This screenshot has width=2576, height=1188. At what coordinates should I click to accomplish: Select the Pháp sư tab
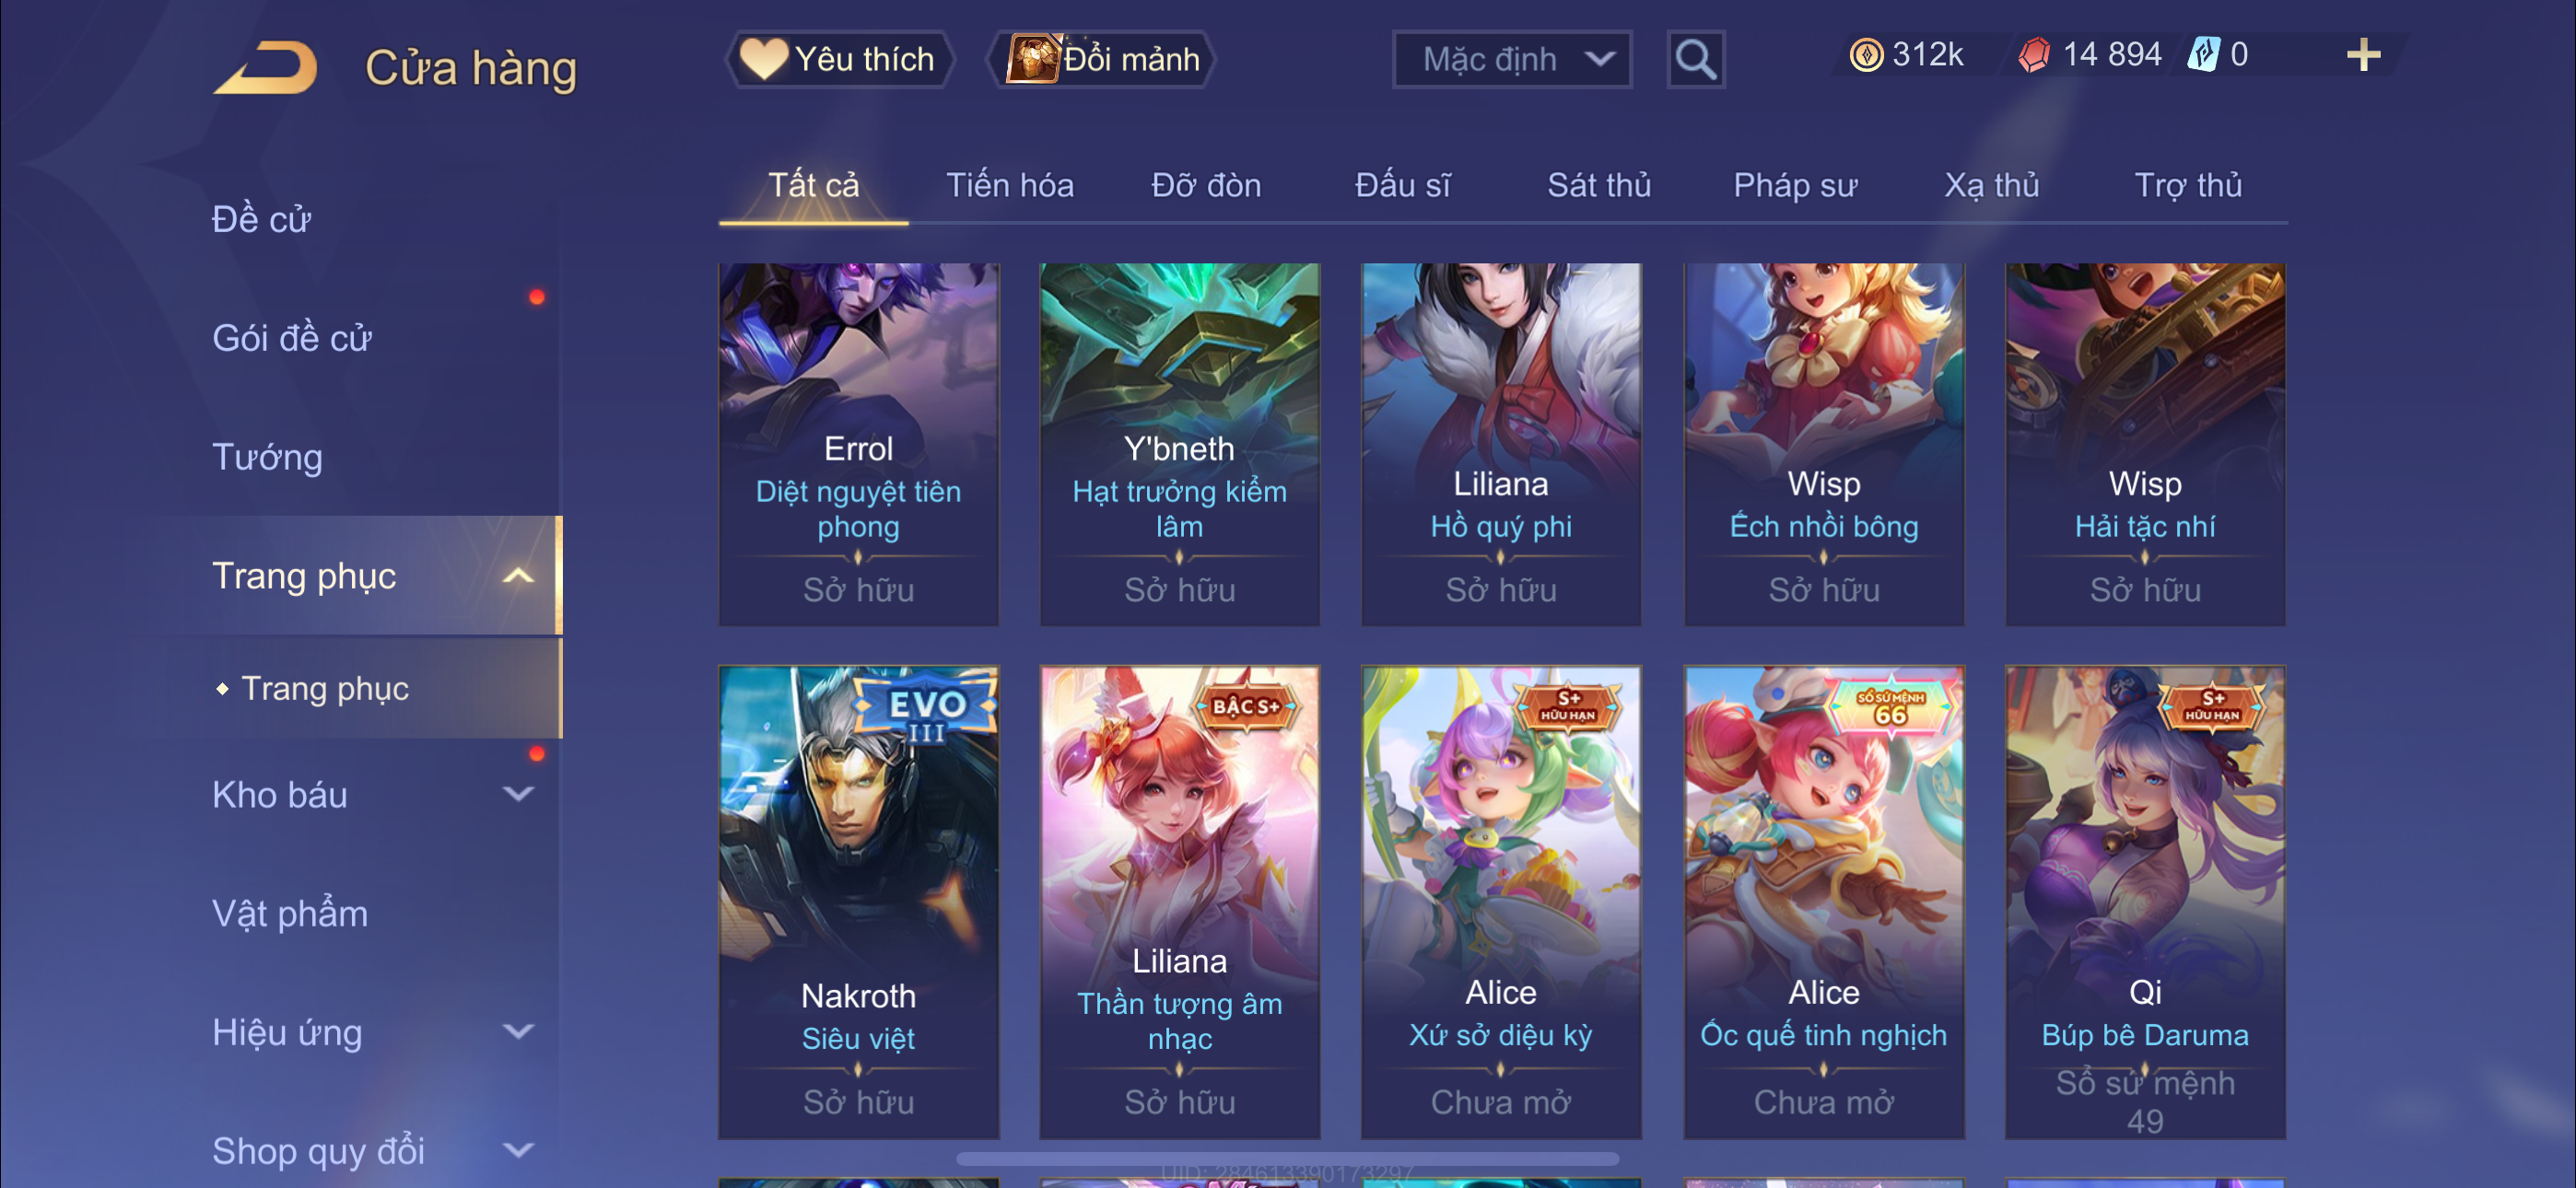coord(1795,185)
